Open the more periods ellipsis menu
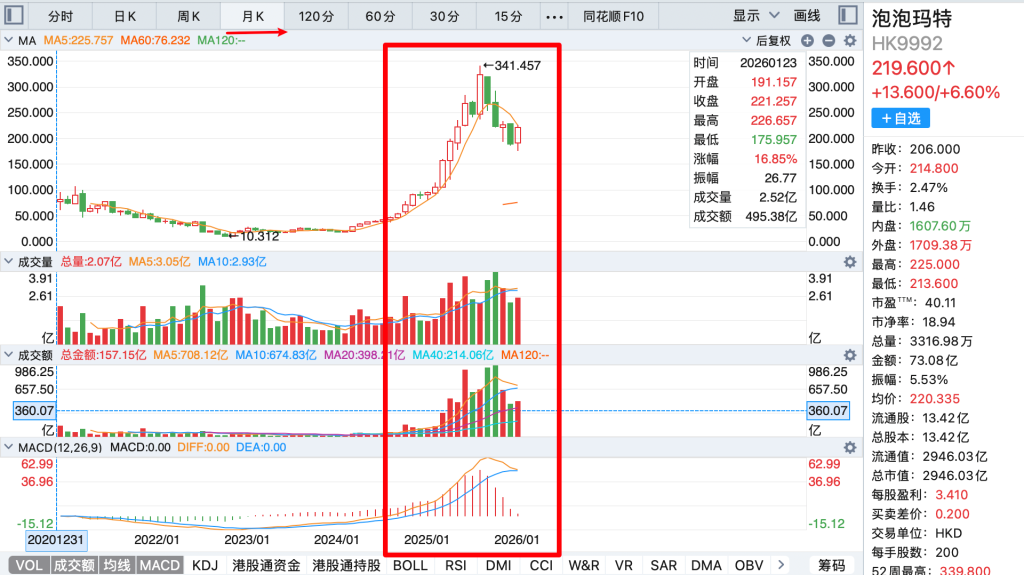1024x575 pixels. click(553, 16)
